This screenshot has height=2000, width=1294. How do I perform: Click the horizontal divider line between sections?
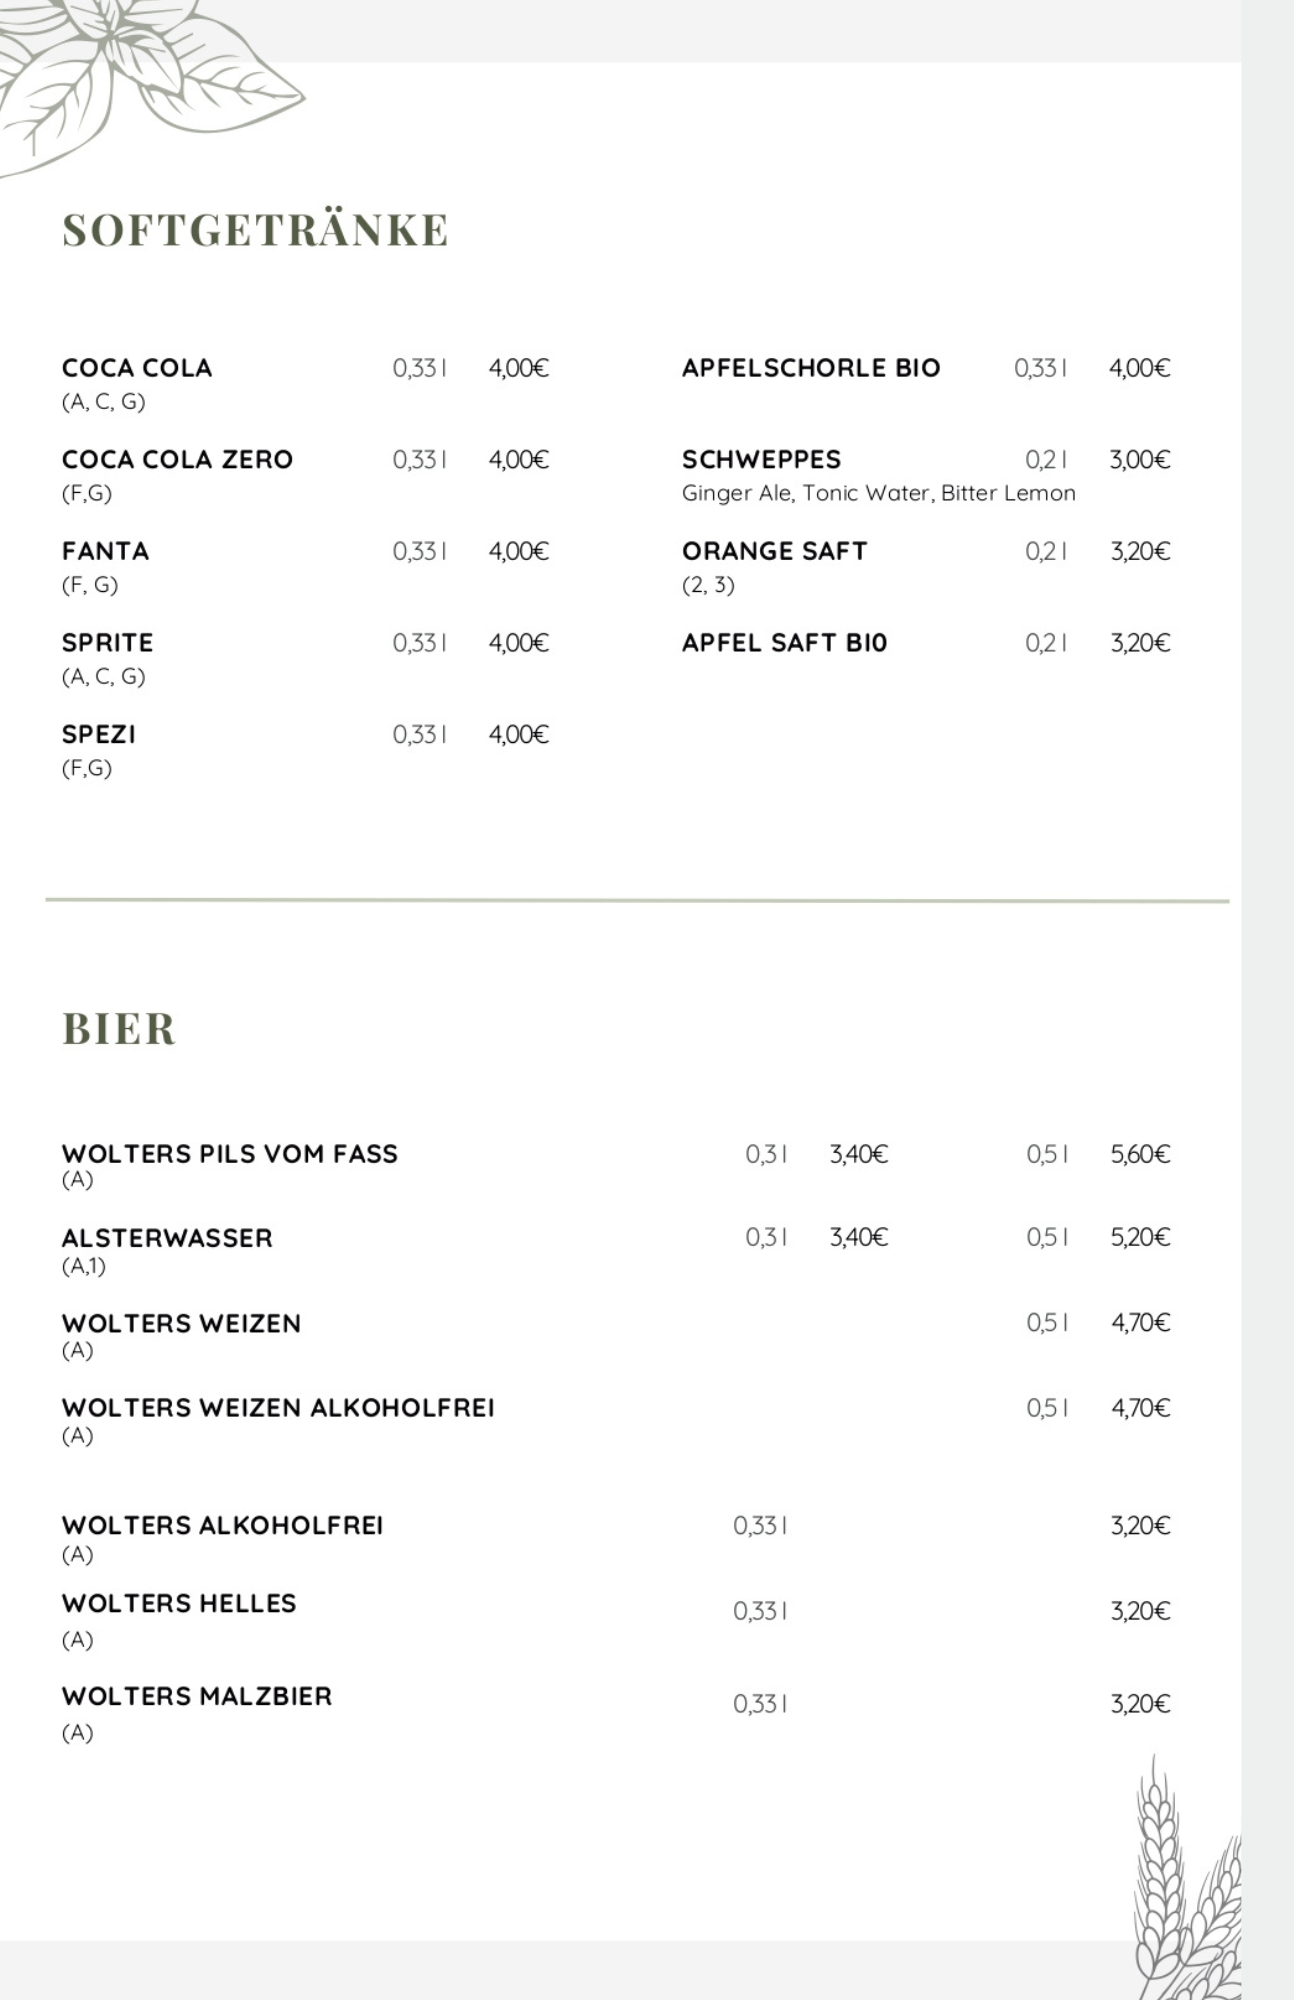[637, 901]
